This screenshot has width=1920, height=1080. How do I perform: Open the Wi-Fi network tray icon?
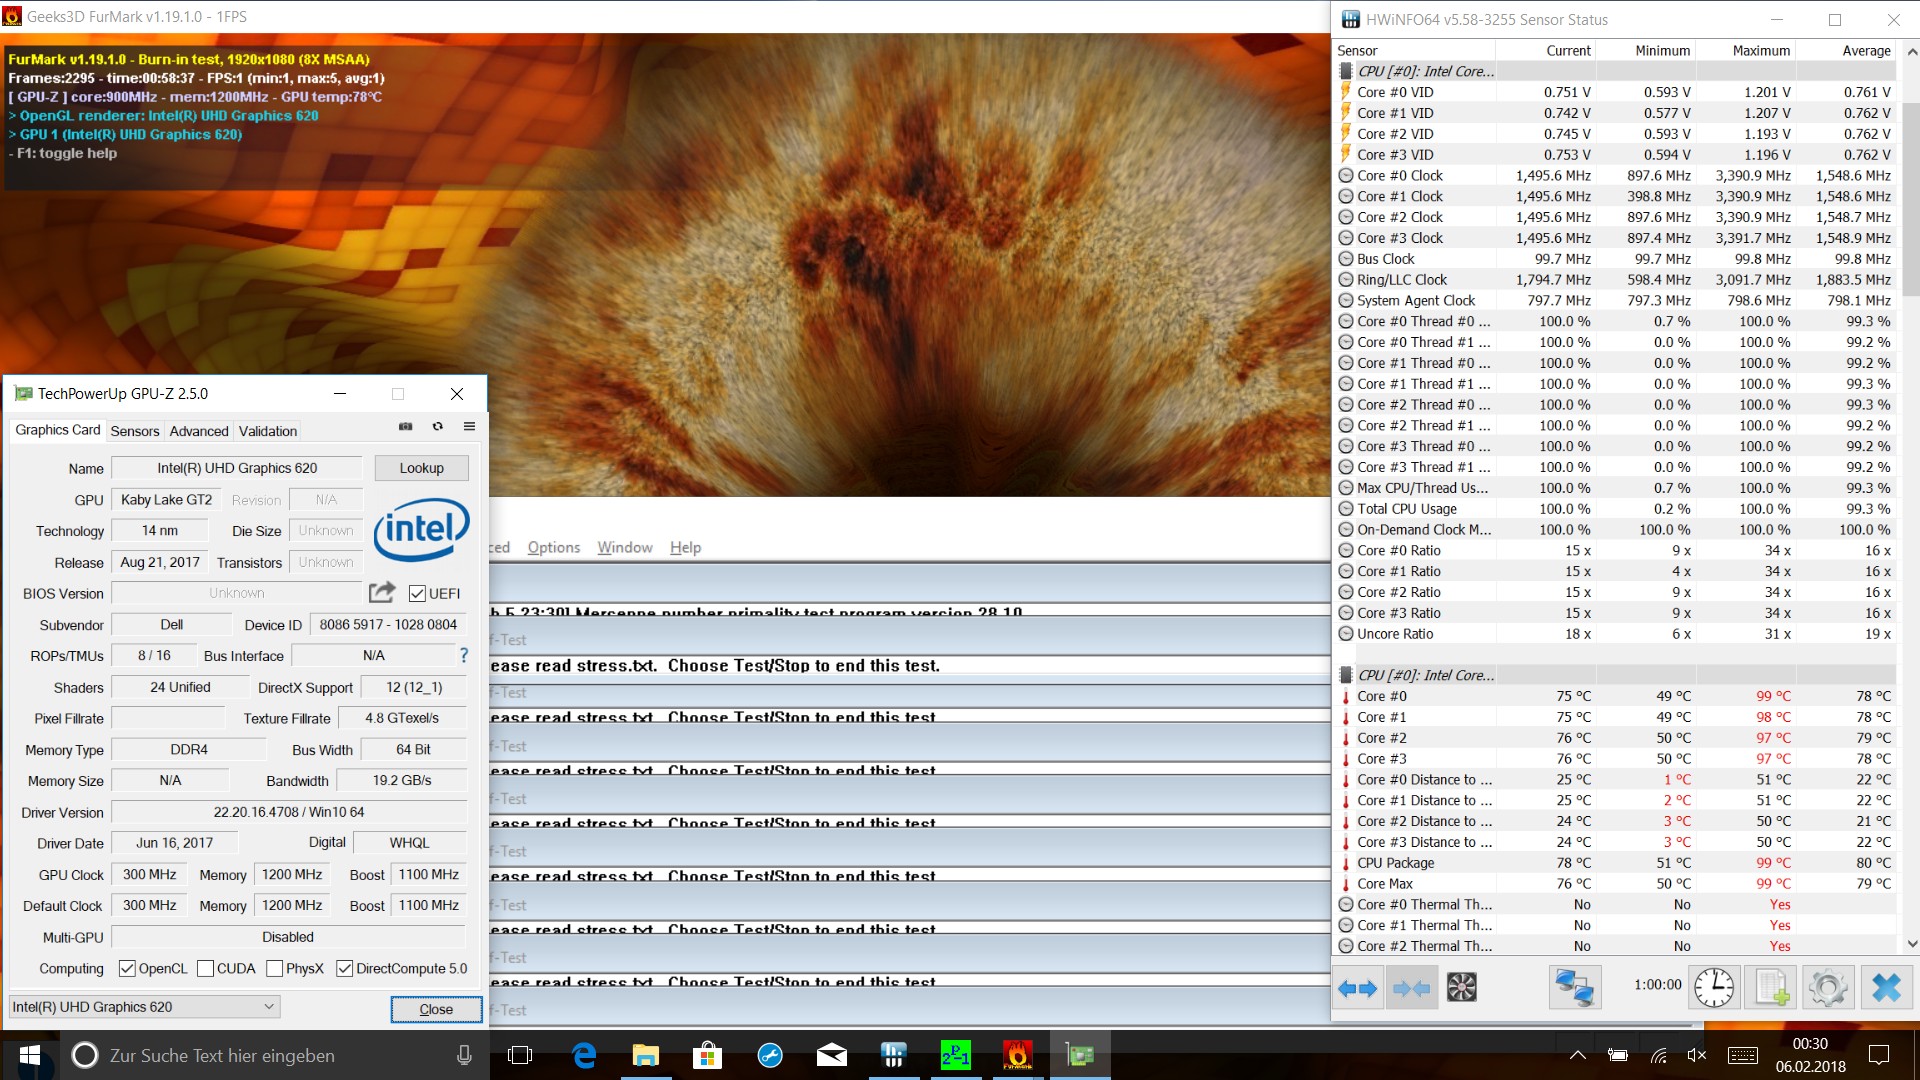click(1658, 1055)
